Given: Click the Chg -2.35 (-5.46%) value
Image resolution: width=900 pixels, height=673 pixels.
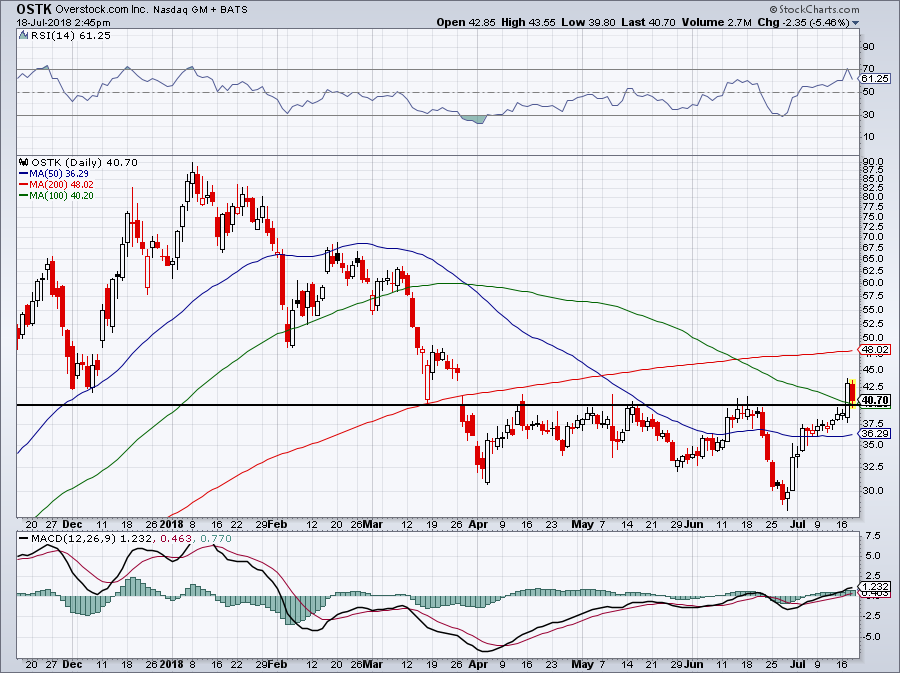Looking at the screenshot, I should pyautogui.click(x=804, y=22).
